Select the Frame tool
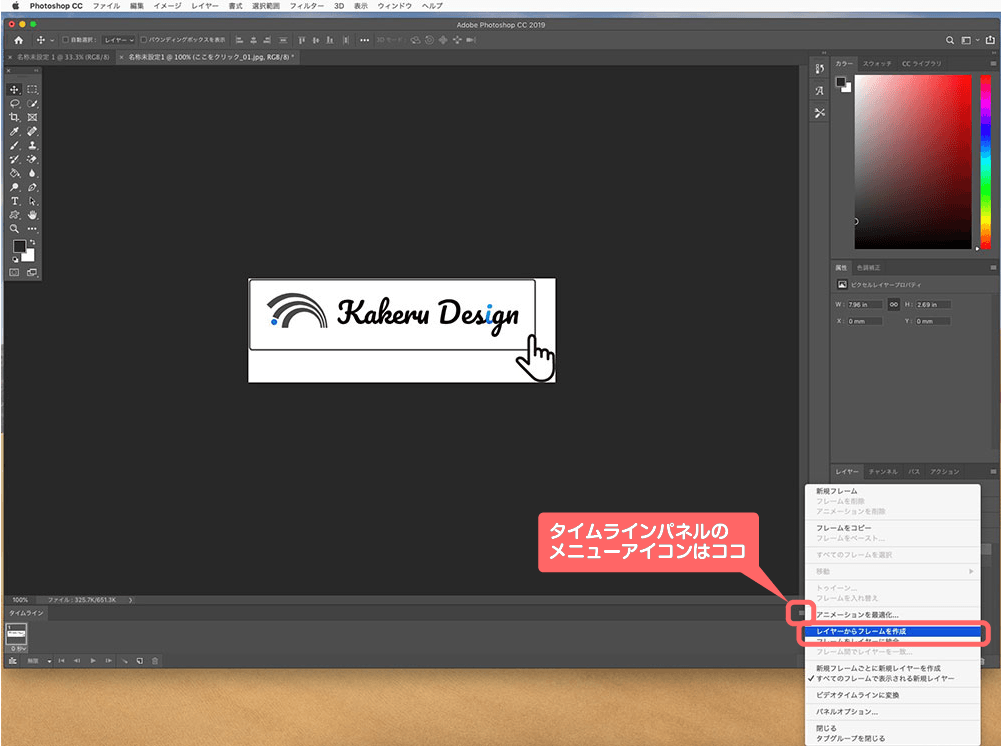Viewport: 1001px width, 747px height. click(x=32, y=117)
